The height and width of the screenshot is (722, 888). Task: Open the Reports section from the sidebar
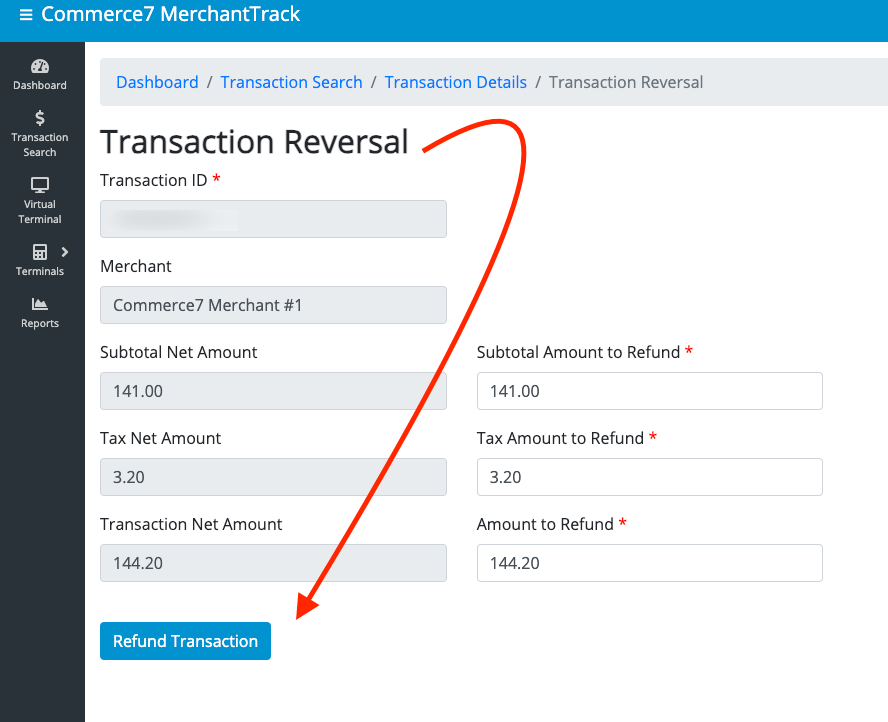(x=40, y=313)
